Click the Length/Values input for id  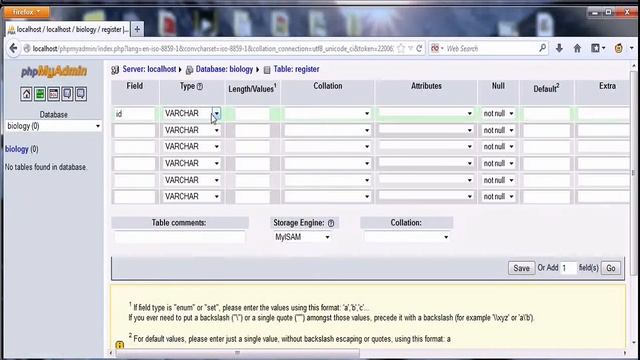[252, 113]
